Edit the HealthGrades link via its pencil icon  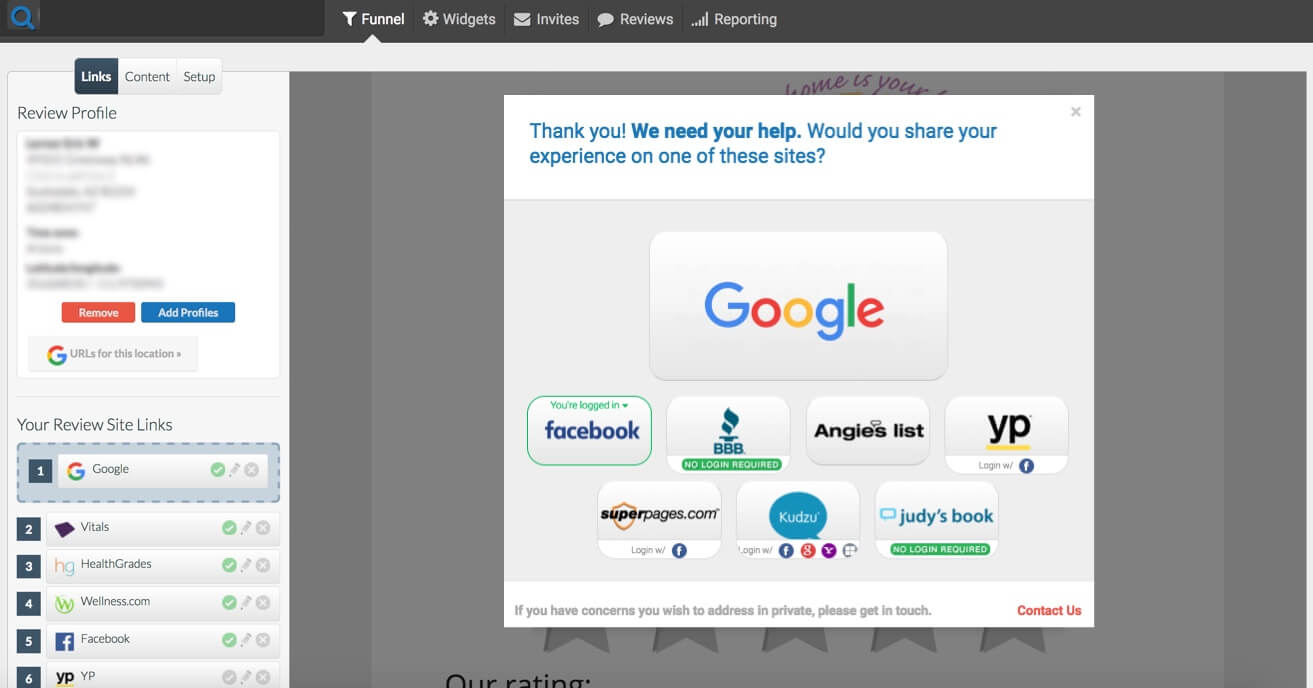[246, 565]
